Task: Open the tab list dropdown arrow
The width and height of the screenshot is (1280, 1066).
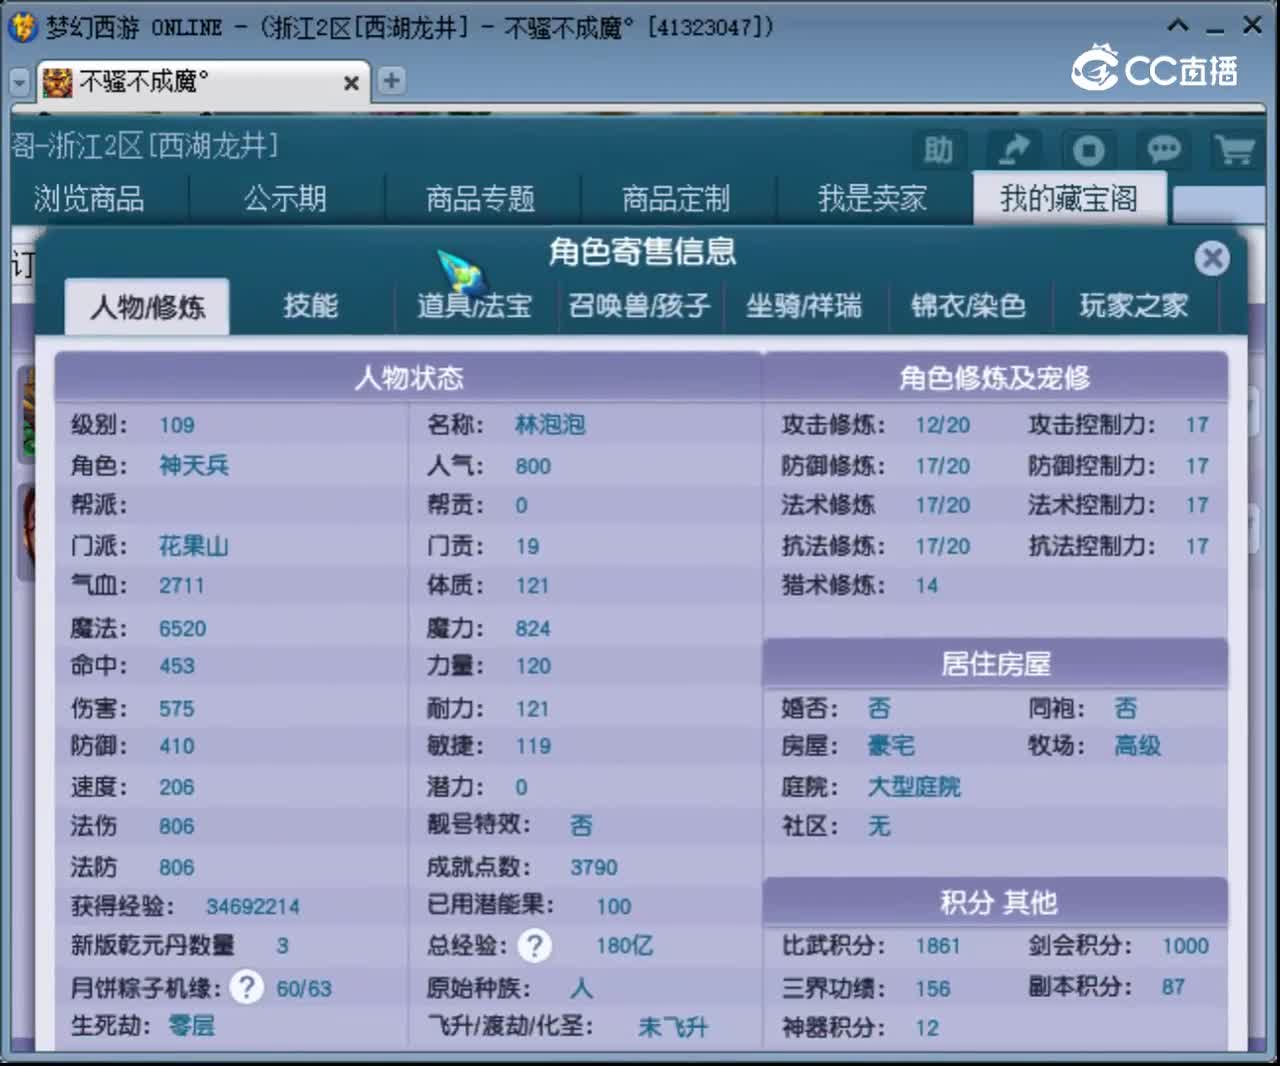Action: 19,82
